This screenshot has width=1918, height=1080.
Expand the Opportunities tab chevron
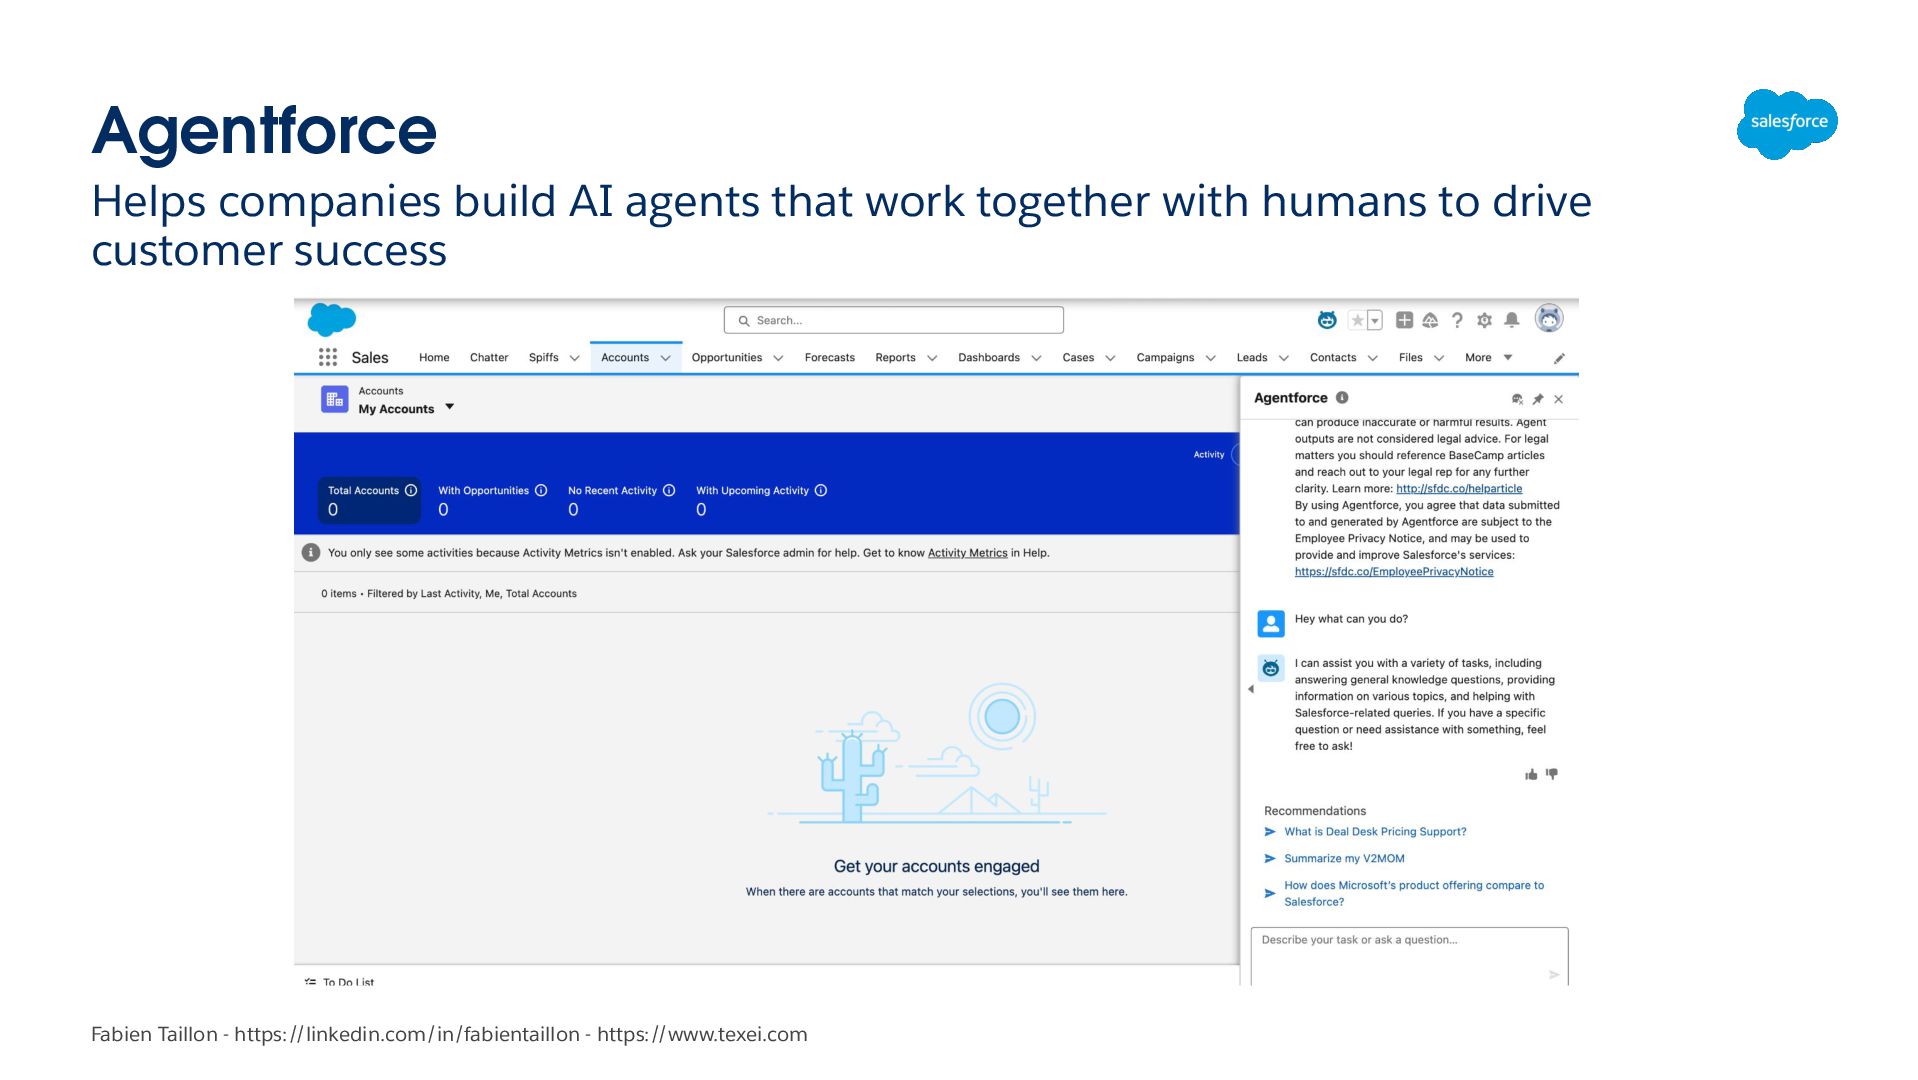coord(778,358)
